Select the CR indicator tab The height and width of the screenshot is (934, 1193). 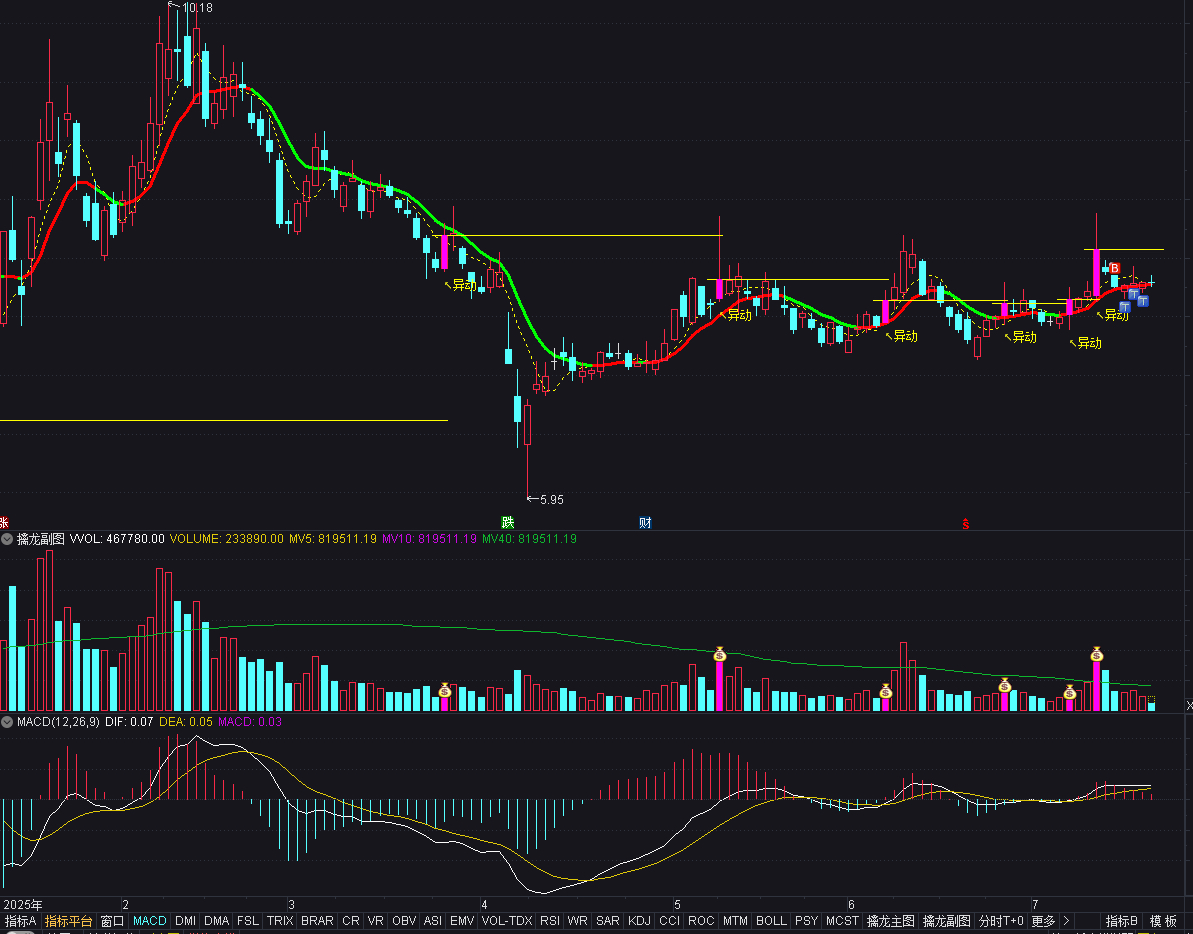click(351, 920)
